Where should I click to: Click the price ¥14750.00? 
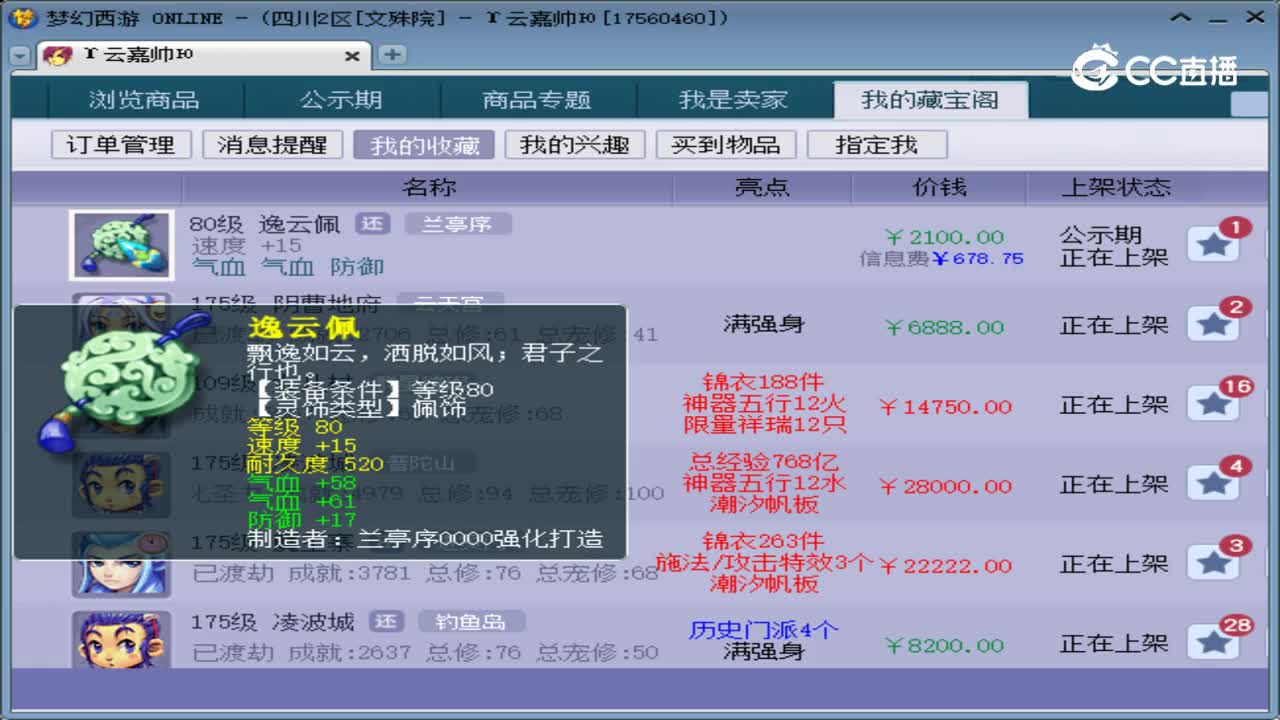tap(945, 407)
